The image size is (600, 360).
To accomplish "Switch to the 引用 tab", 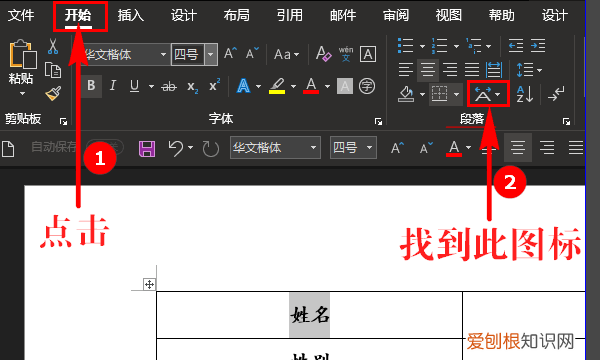I will [x=290, y=15].
